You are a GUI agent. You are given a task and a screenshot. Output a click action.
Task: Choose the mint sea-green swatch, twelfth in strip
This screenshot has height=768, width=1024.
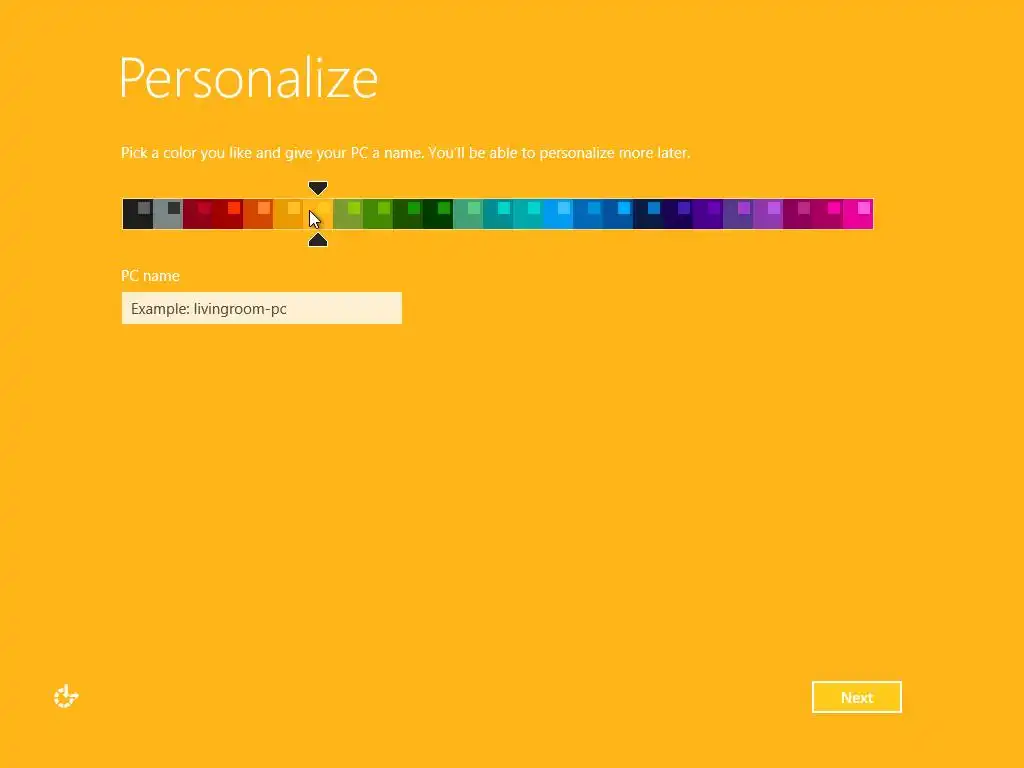(x=468, y=214)
